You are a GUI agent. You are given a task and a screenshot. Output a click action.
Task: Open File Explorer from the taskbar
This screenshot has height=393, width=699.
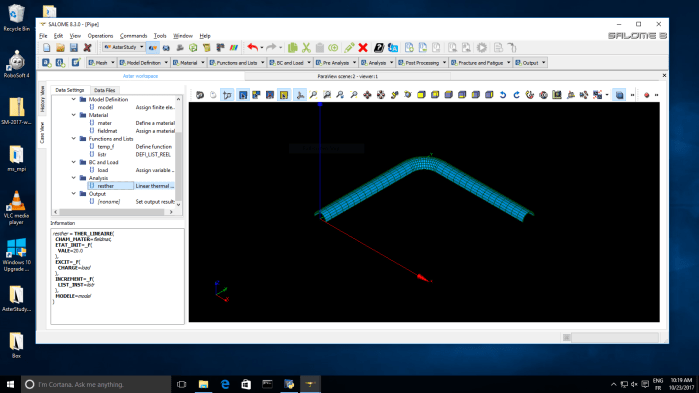click(x=203, y=384)
